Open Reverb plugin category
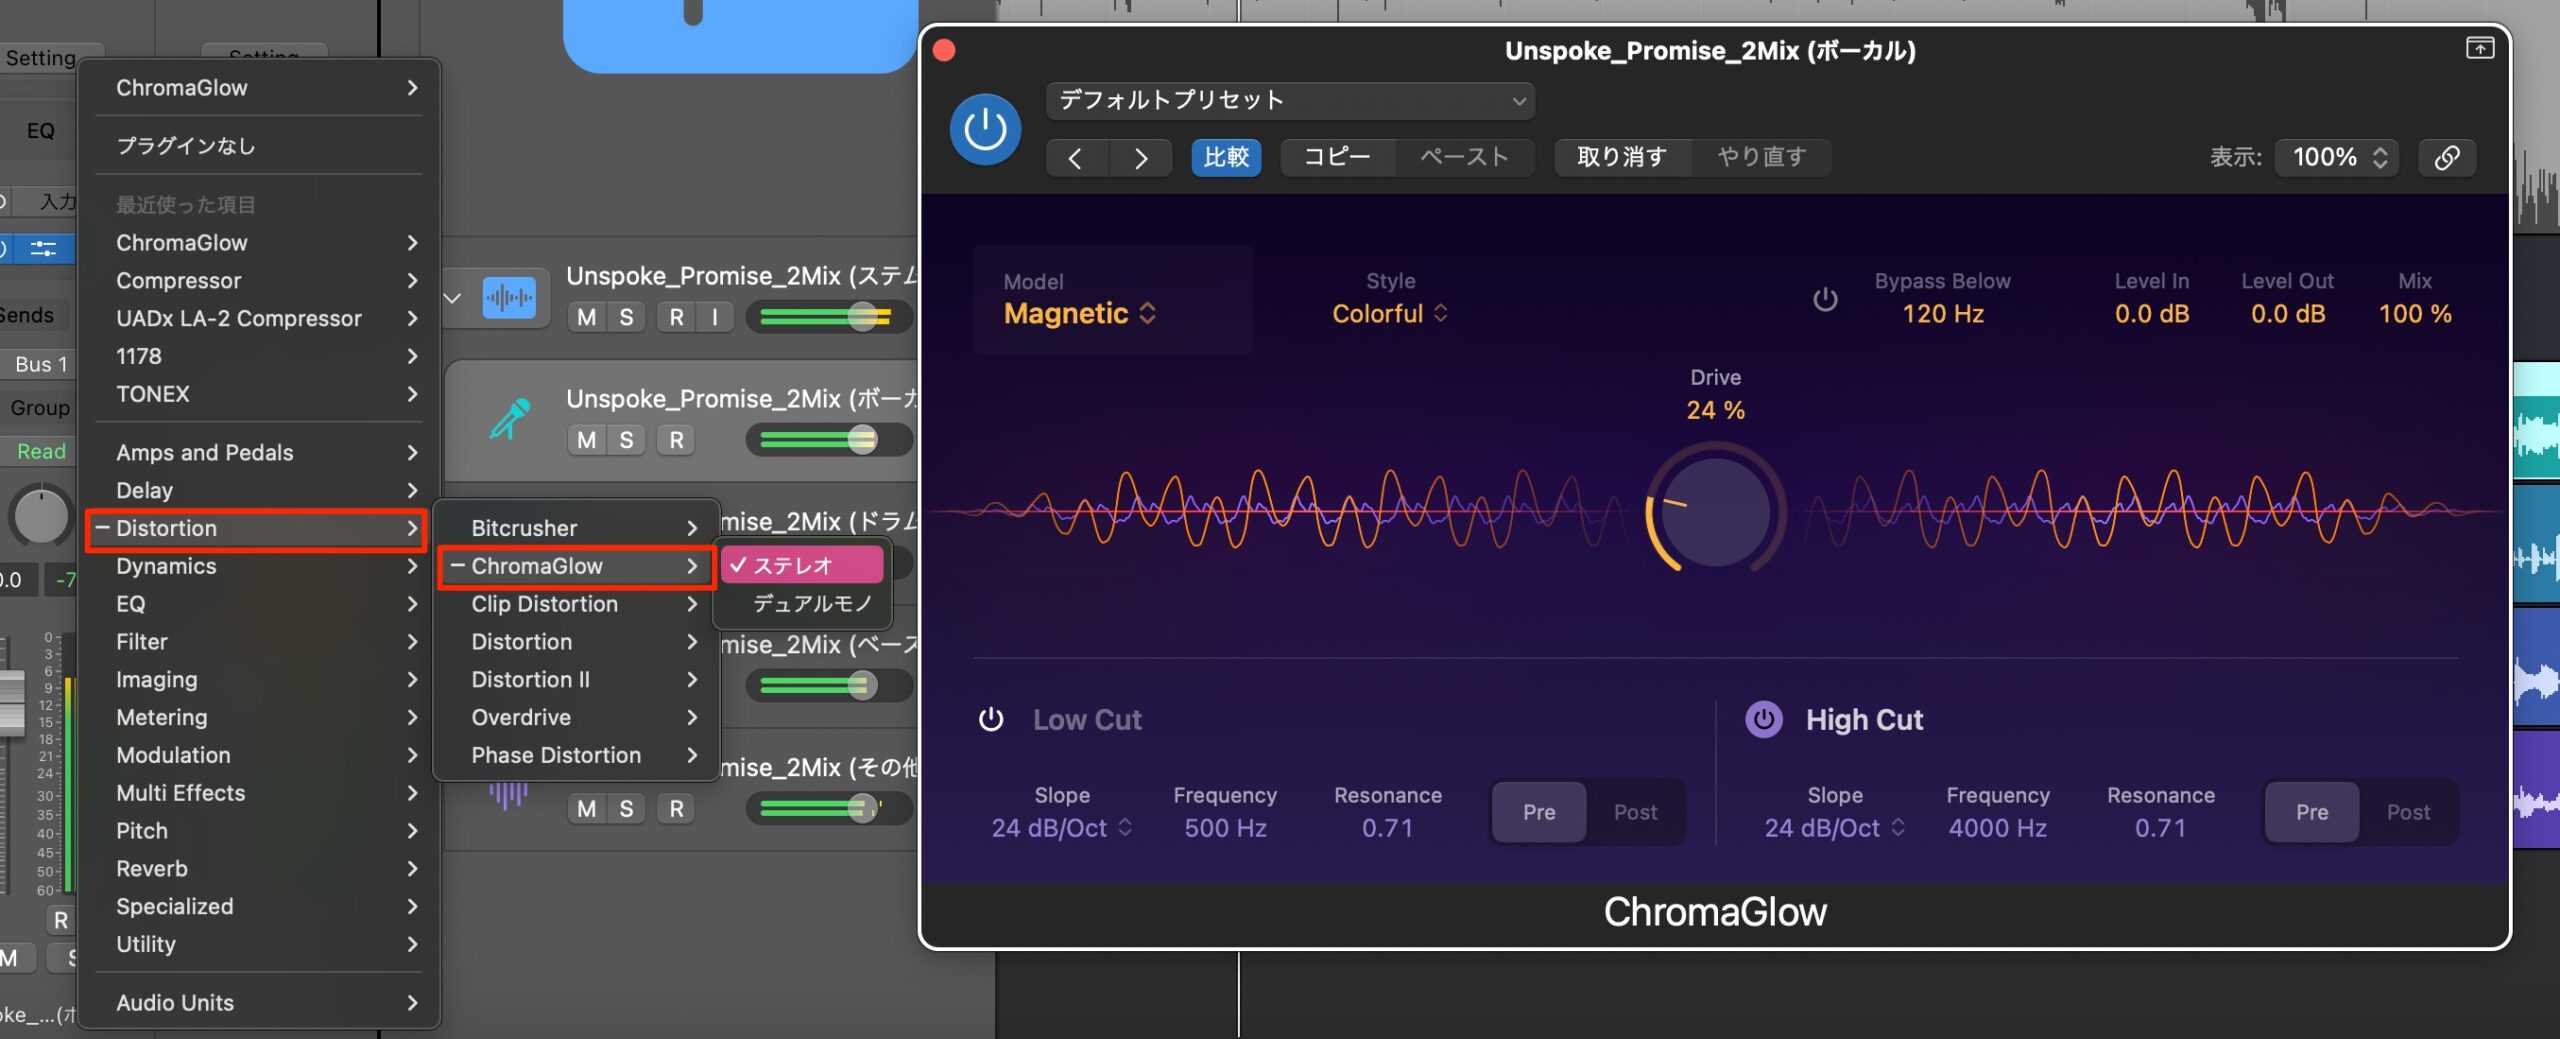 coord(258,868)
